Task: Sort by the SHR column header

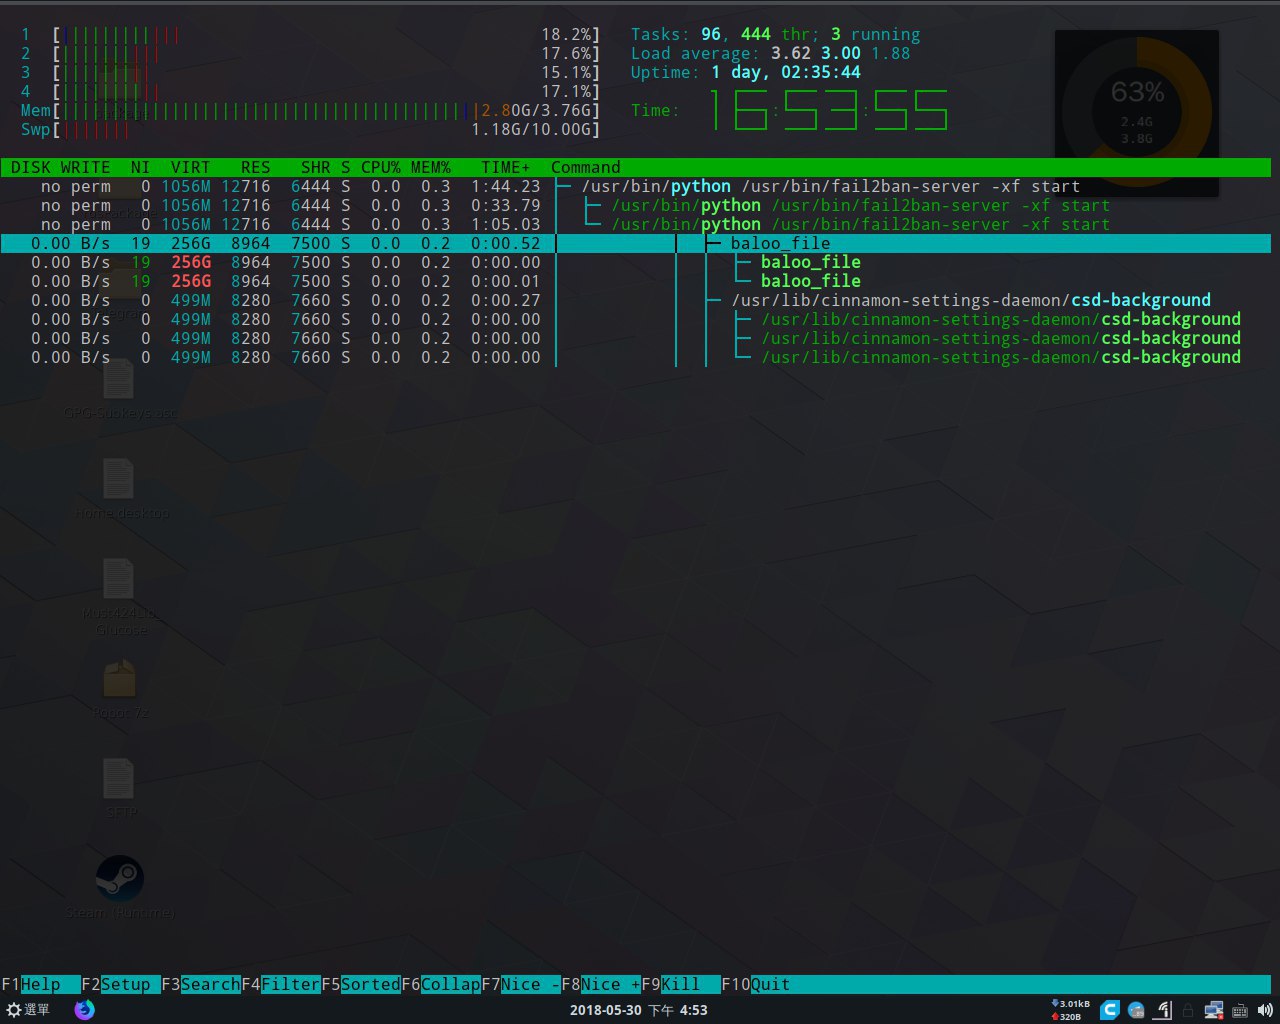Action: (316, 167)
